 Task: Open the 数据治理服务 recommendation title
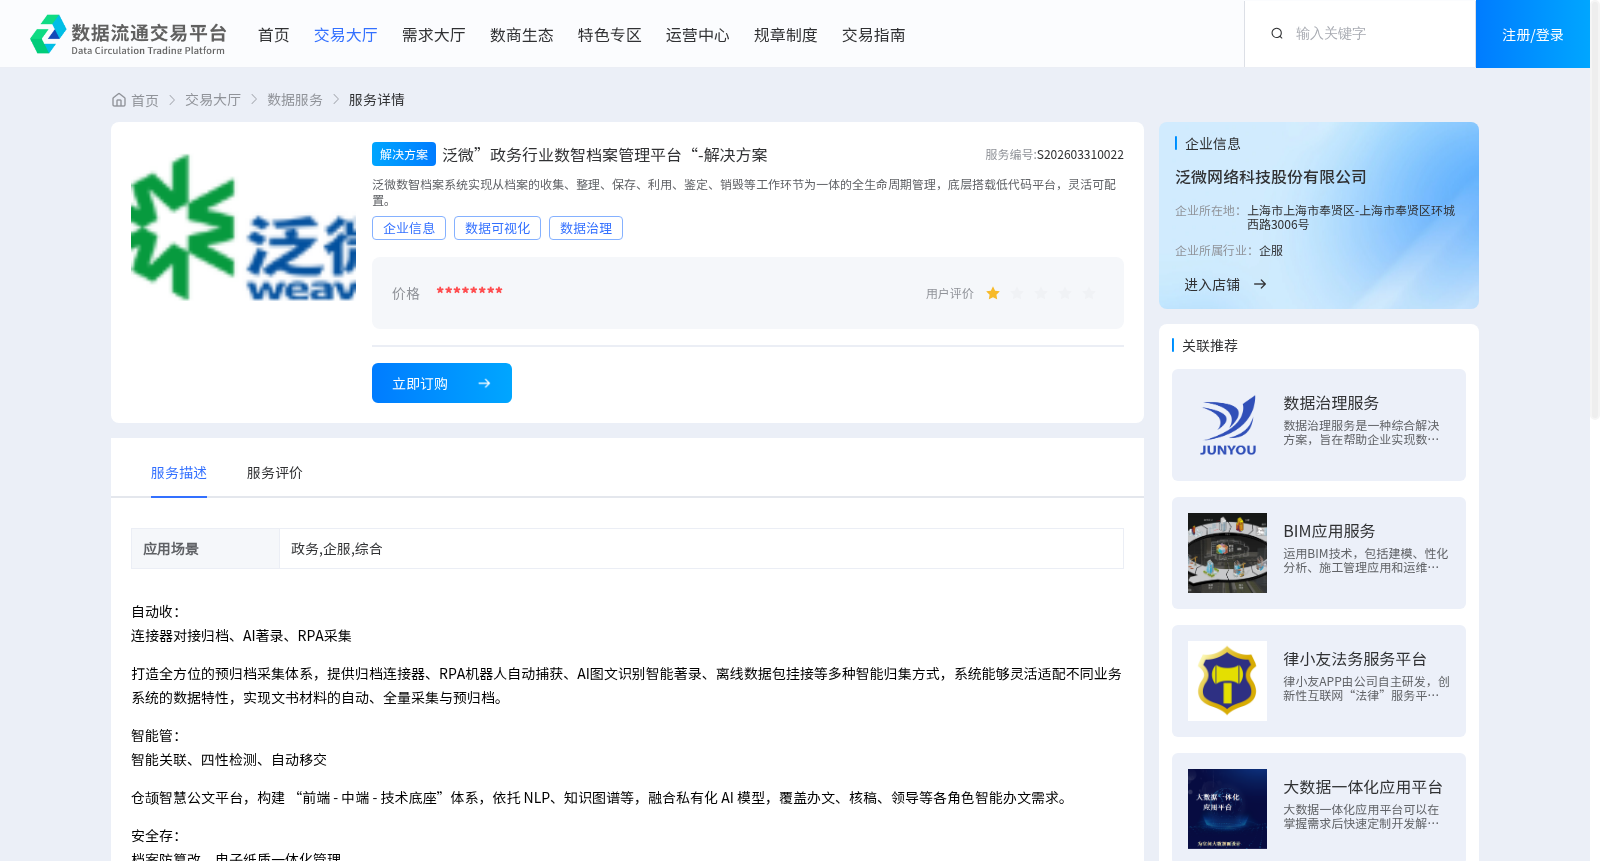[x=1331, y=403]
